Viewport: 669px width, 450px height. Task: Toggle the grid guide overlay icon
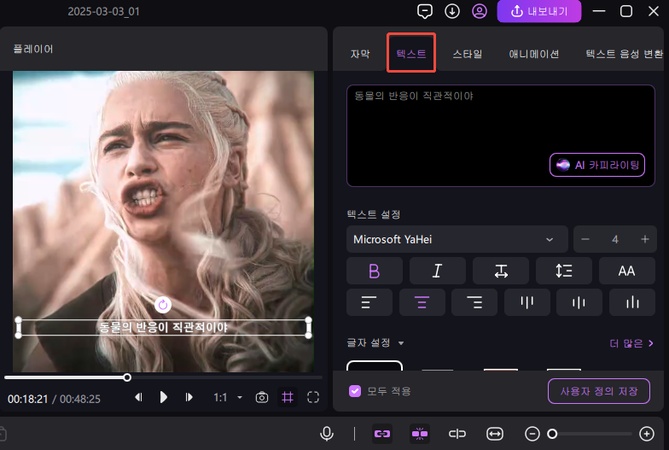[288, 398]
